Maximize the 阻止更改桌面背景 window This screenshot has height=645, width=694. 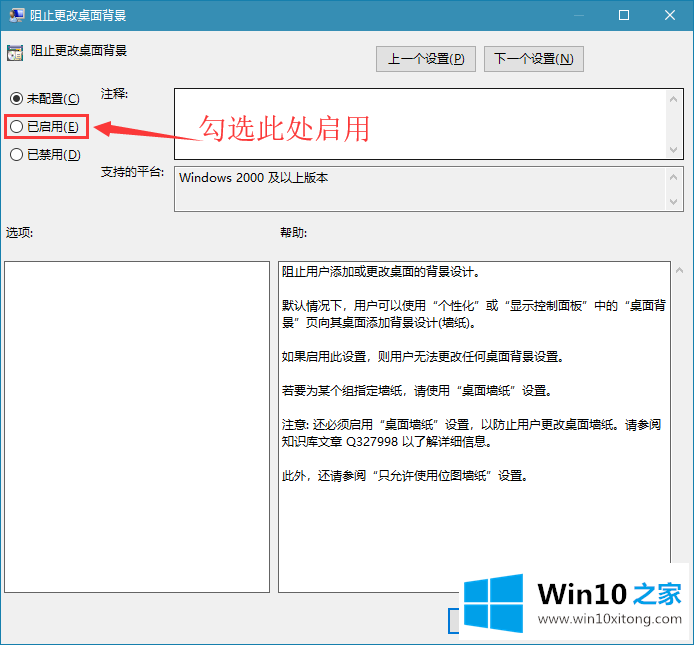[624, 15]
